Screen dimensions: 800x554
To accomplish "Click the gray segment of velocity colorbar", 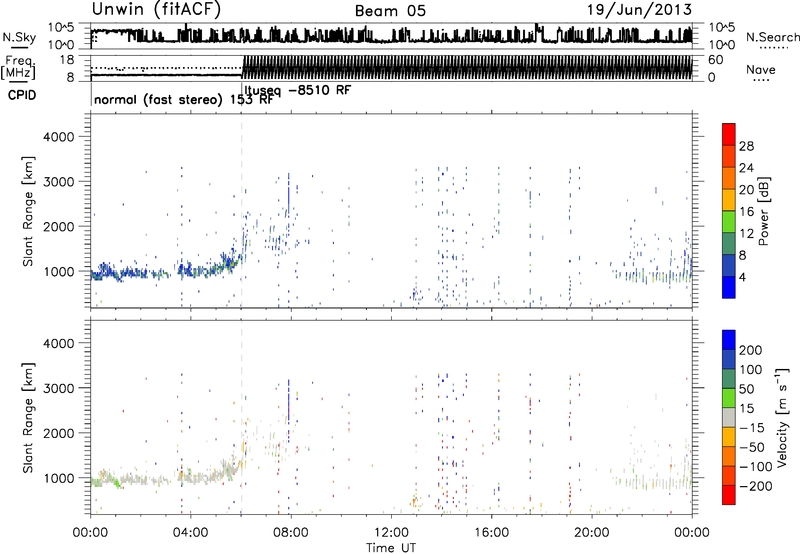I will pos(729,417).
